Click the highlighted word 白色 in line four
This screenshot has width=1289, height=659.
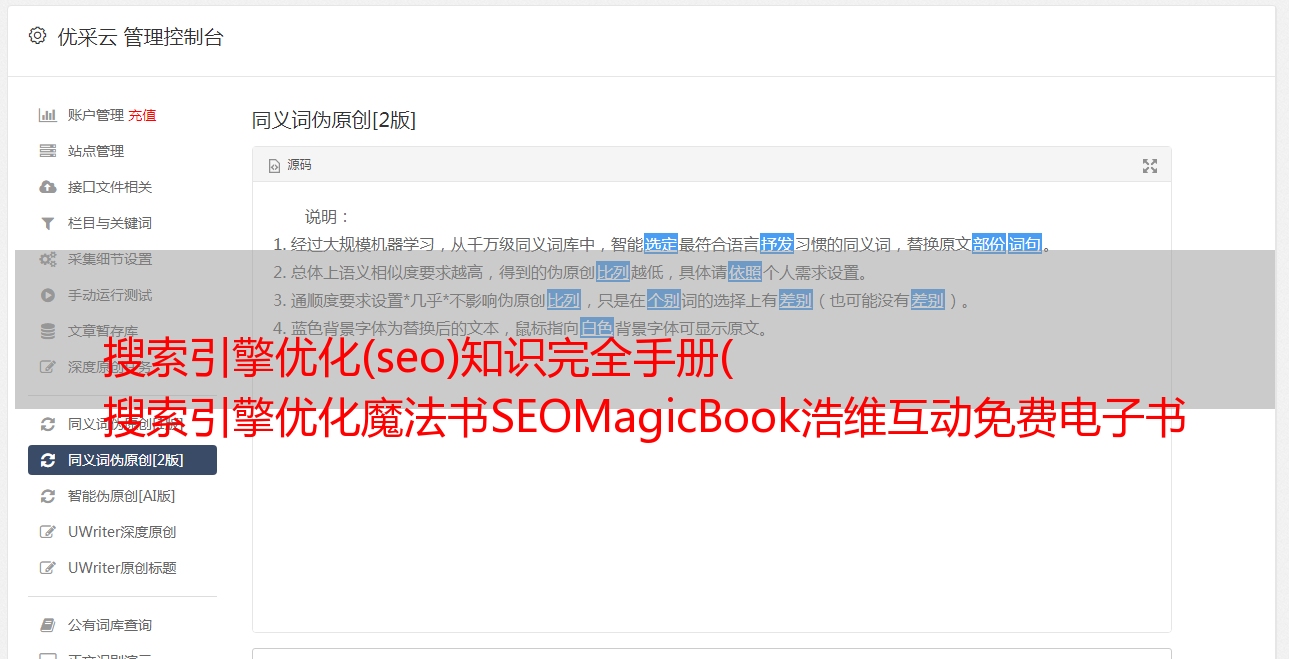pos(596,328)
